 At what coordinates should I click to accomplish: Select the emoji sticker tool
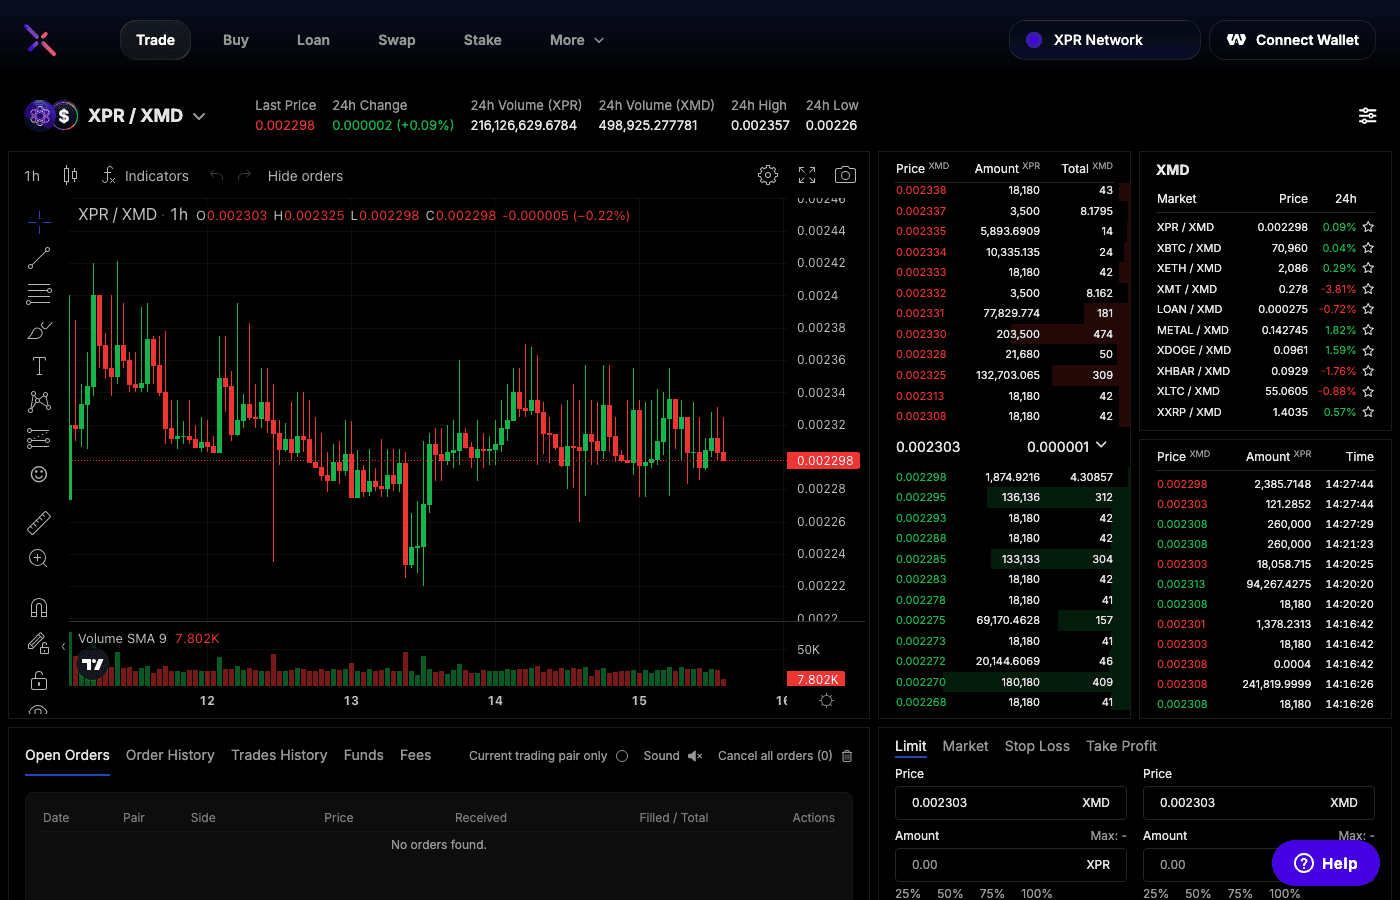click(x=38, y=474)
